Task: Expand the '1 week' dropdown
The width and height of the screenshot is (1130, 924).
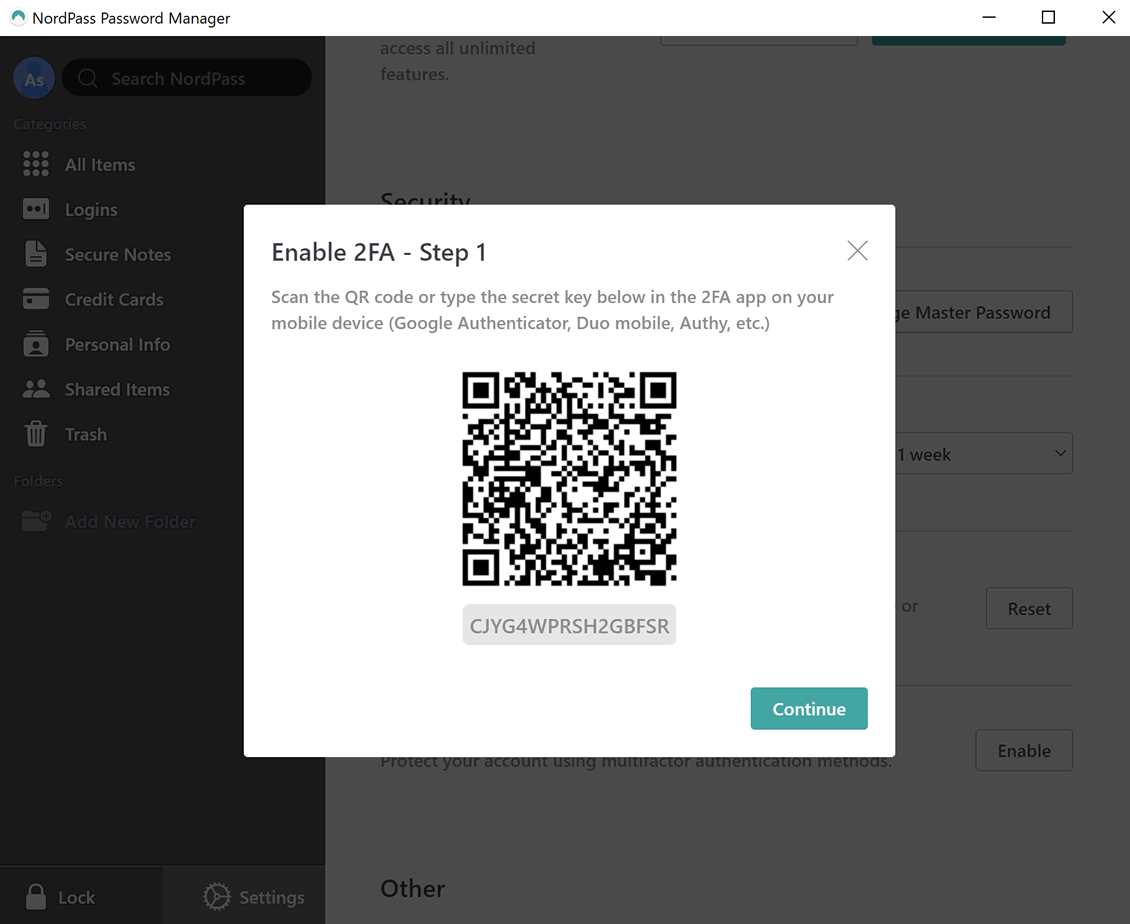Action: coord(984,453)
